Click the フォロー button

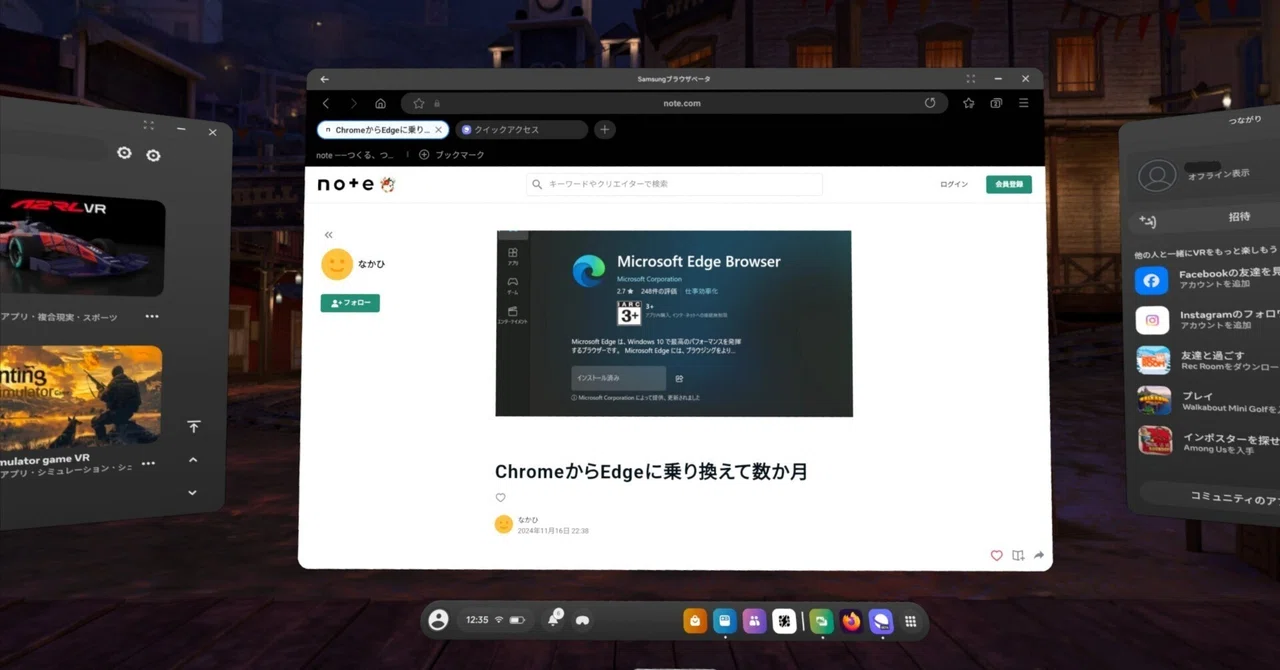350,303
